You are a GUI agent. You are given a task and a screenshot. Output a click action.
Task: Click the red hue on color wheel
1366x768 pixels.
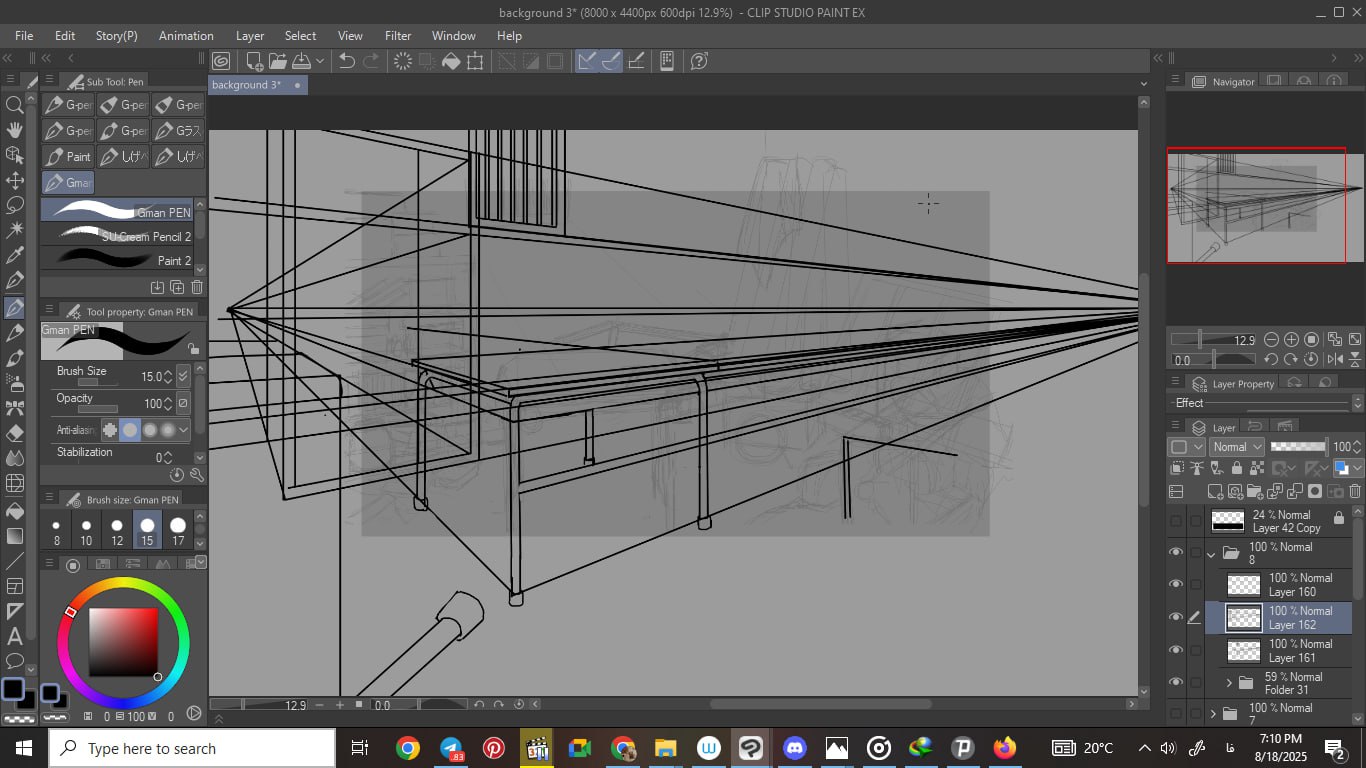coord(71,611)
